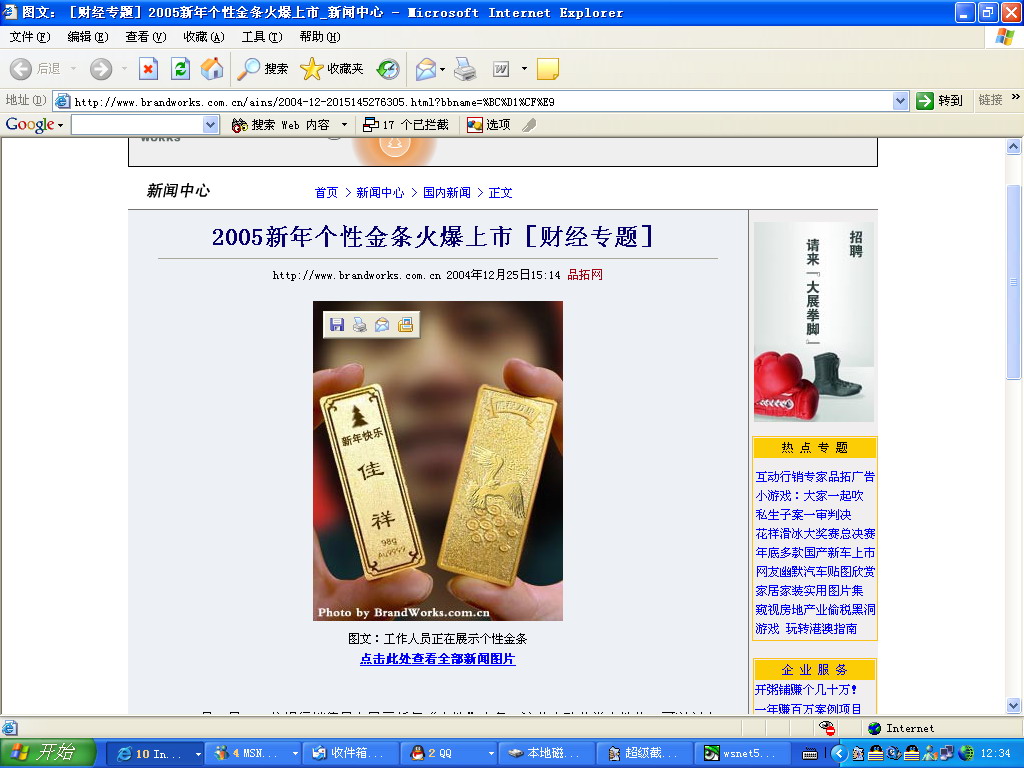The width and height of the screenshot is (1024, 768).
Task: Open the History panel icon
Action: [x=388, y=69]
